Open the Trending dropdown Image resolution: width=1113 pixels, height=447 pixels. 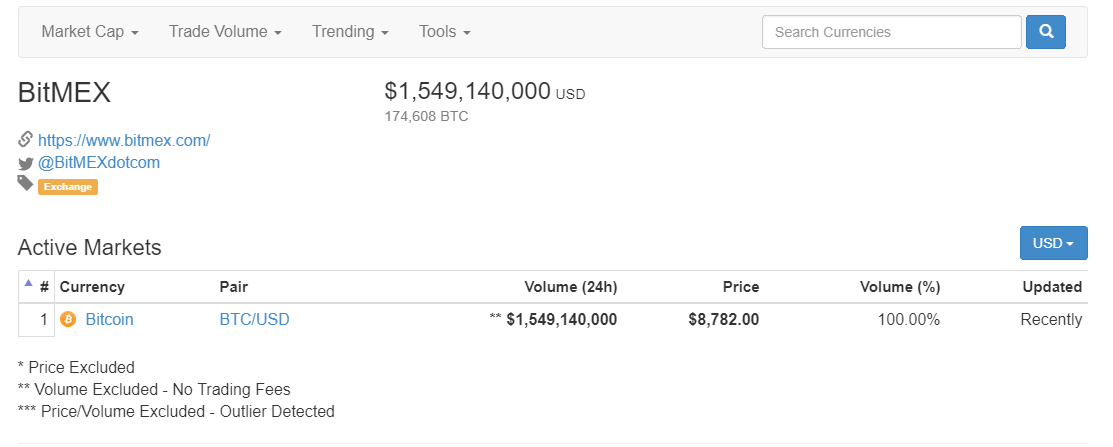click(x=351, y=32)
